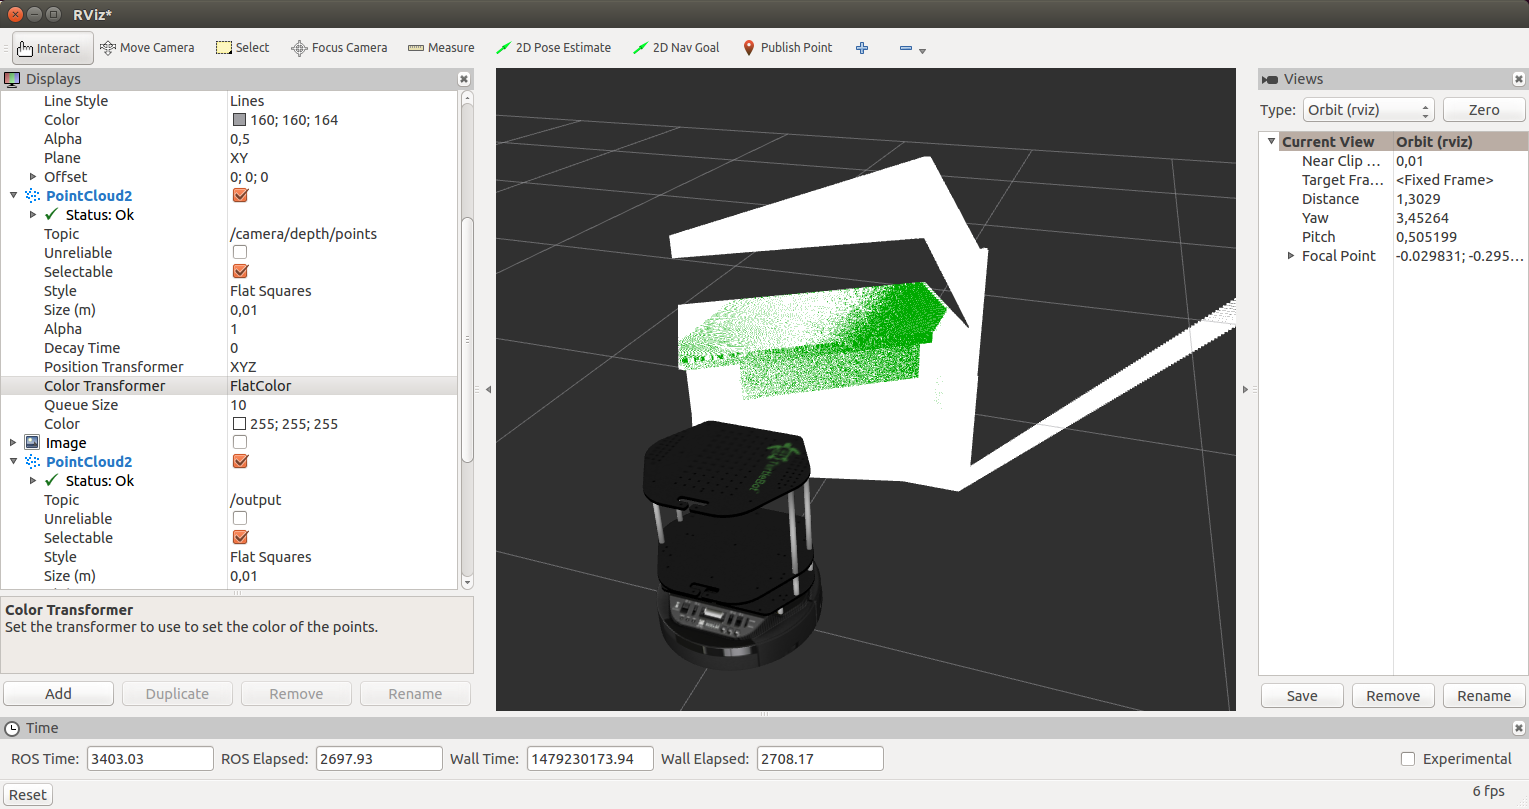The image size is (1529, 809).
Task: Click the Wall Time field
Action: pyautogui.click(x=590, y=759)
